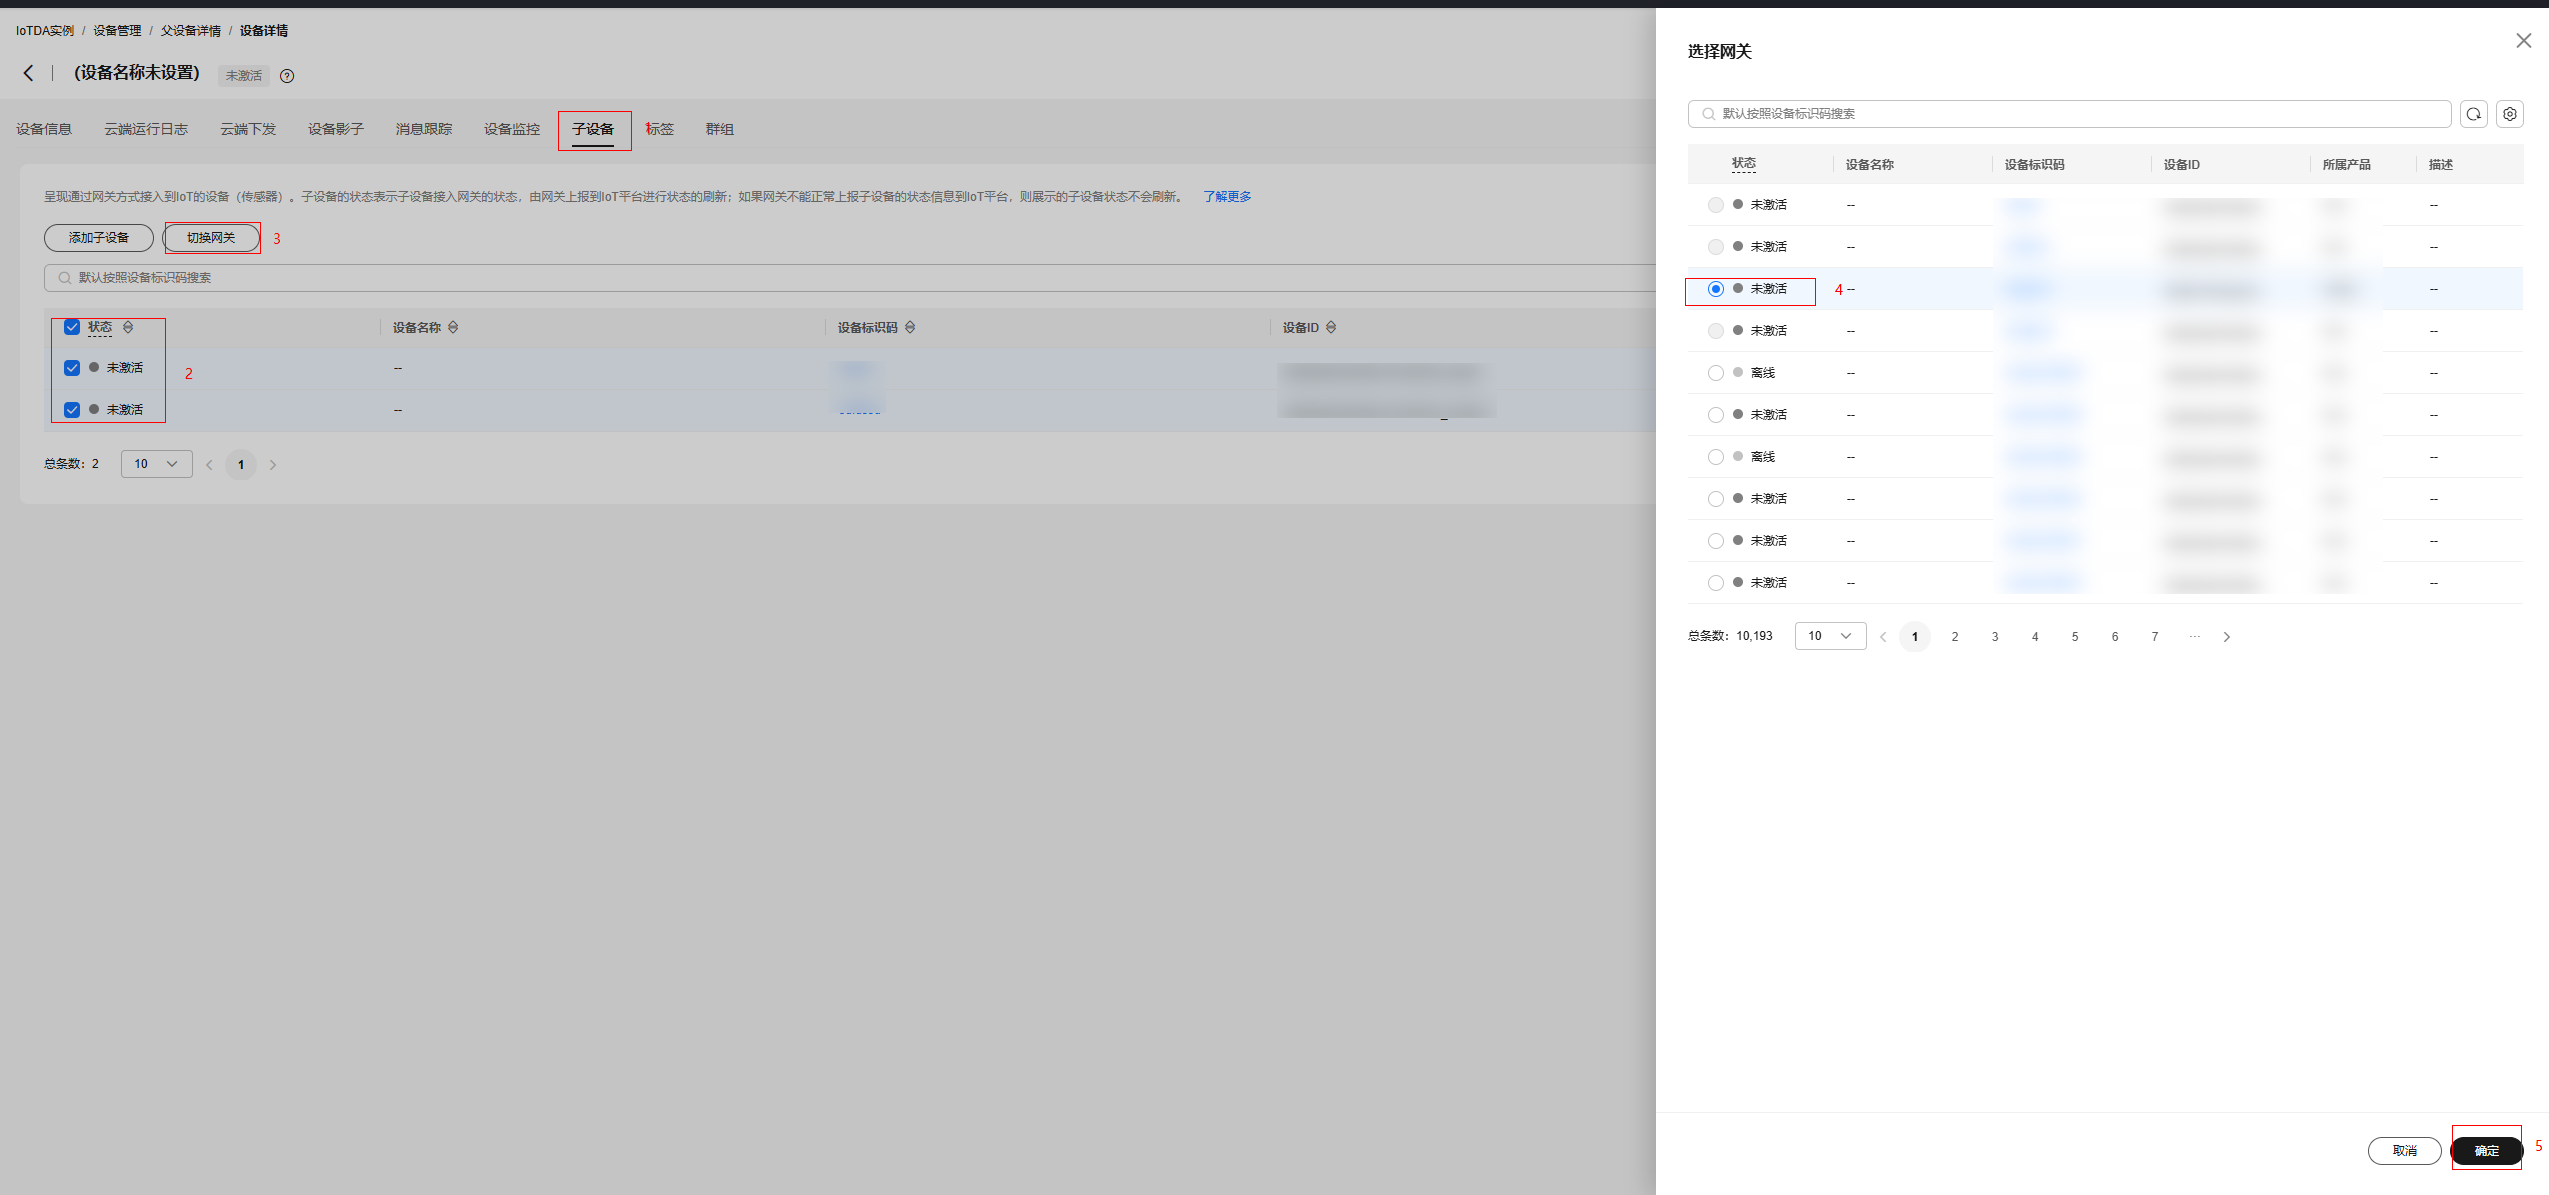This screenshot has height=1195, width=2549.
Task: Switch to the 标签 tab
Action: [660, 129]
